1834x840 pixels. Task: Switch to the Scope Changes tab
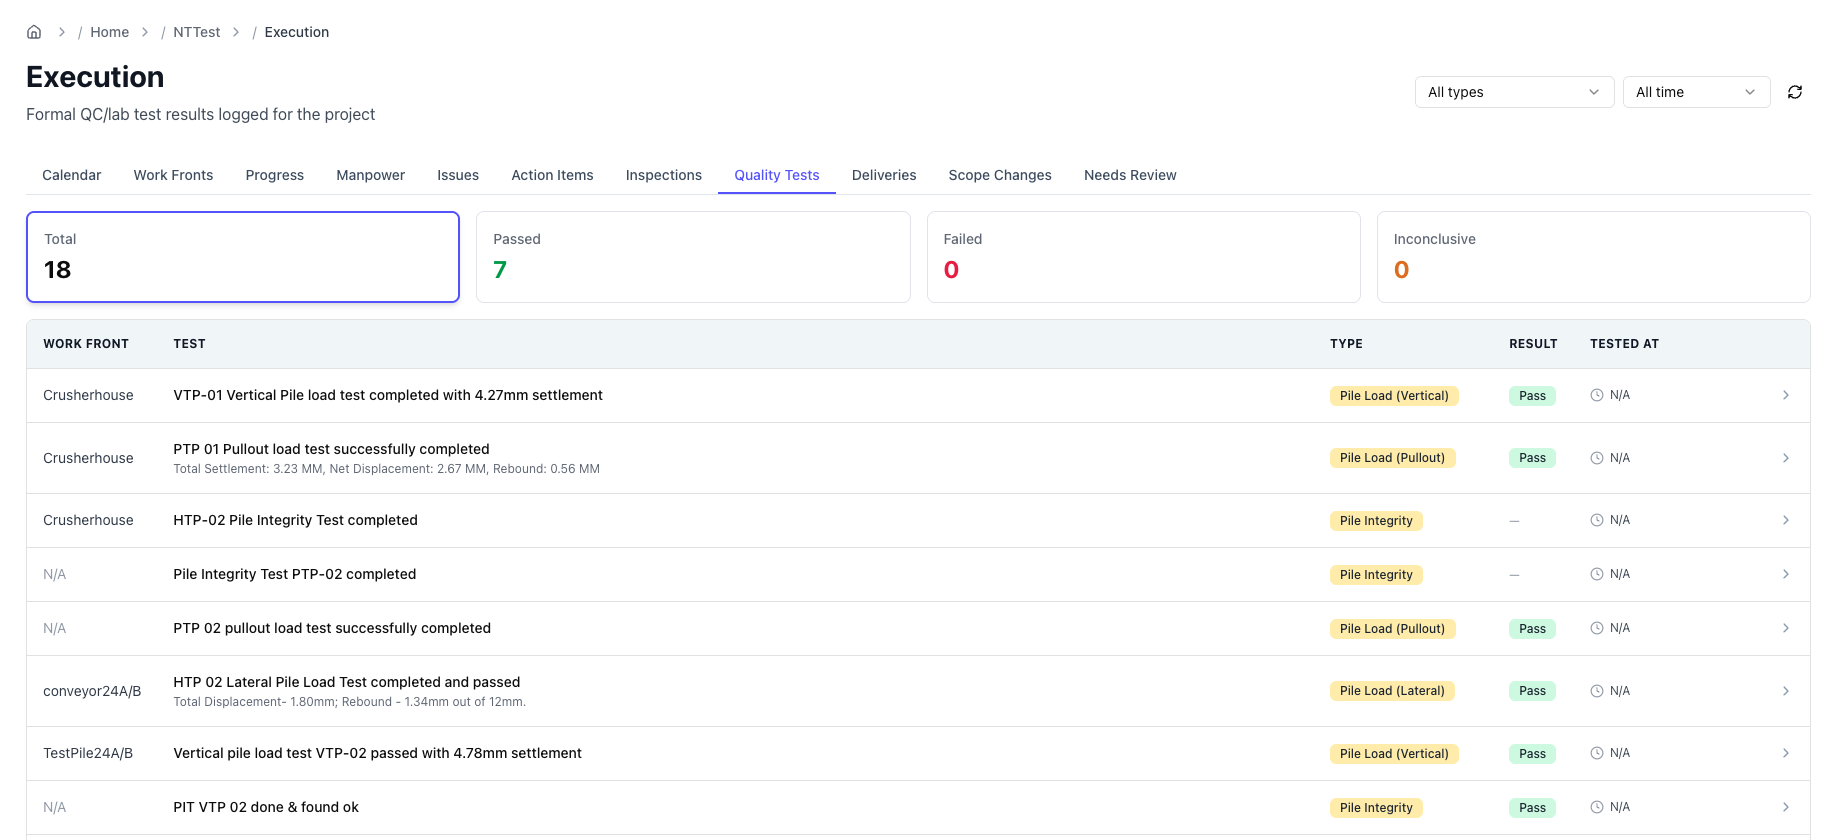coord(1000,175)
